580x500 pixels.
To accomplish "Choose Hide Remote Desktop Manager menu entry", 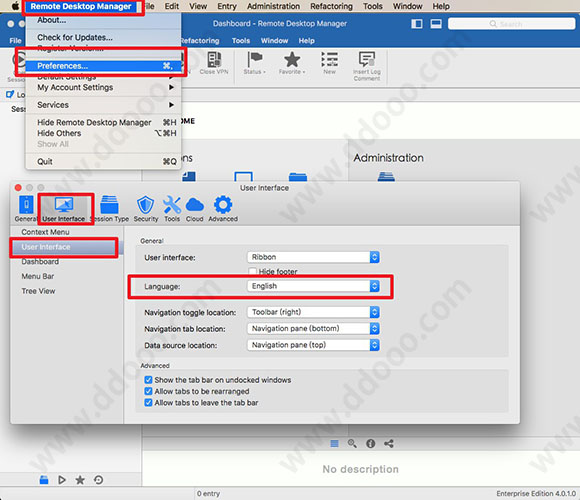I will pos(103,122).
